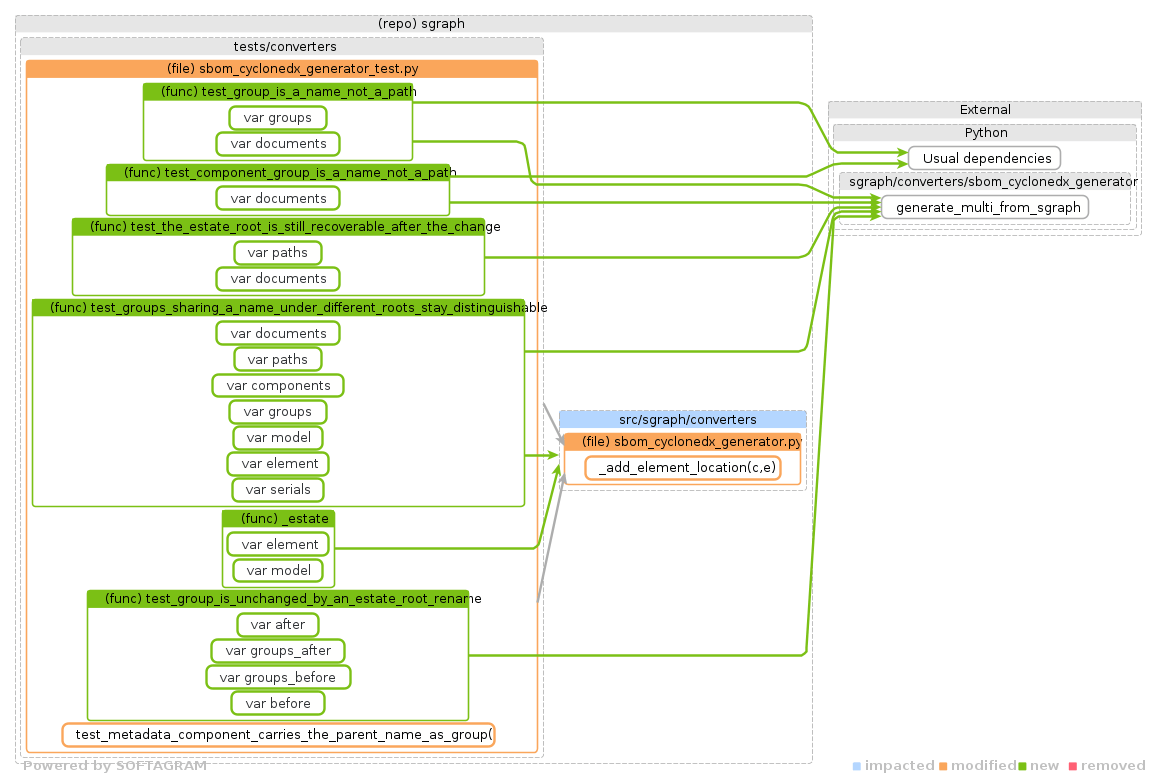The width and height of the screenshot is (1156, 779).
Task: Click the (func) _estate header
Action: point(279,518)
